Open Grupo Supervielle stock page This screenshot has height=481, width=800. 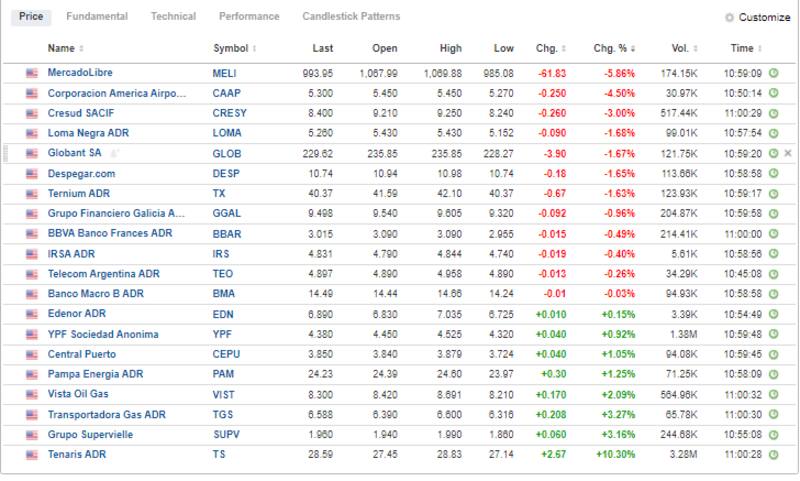90,434
